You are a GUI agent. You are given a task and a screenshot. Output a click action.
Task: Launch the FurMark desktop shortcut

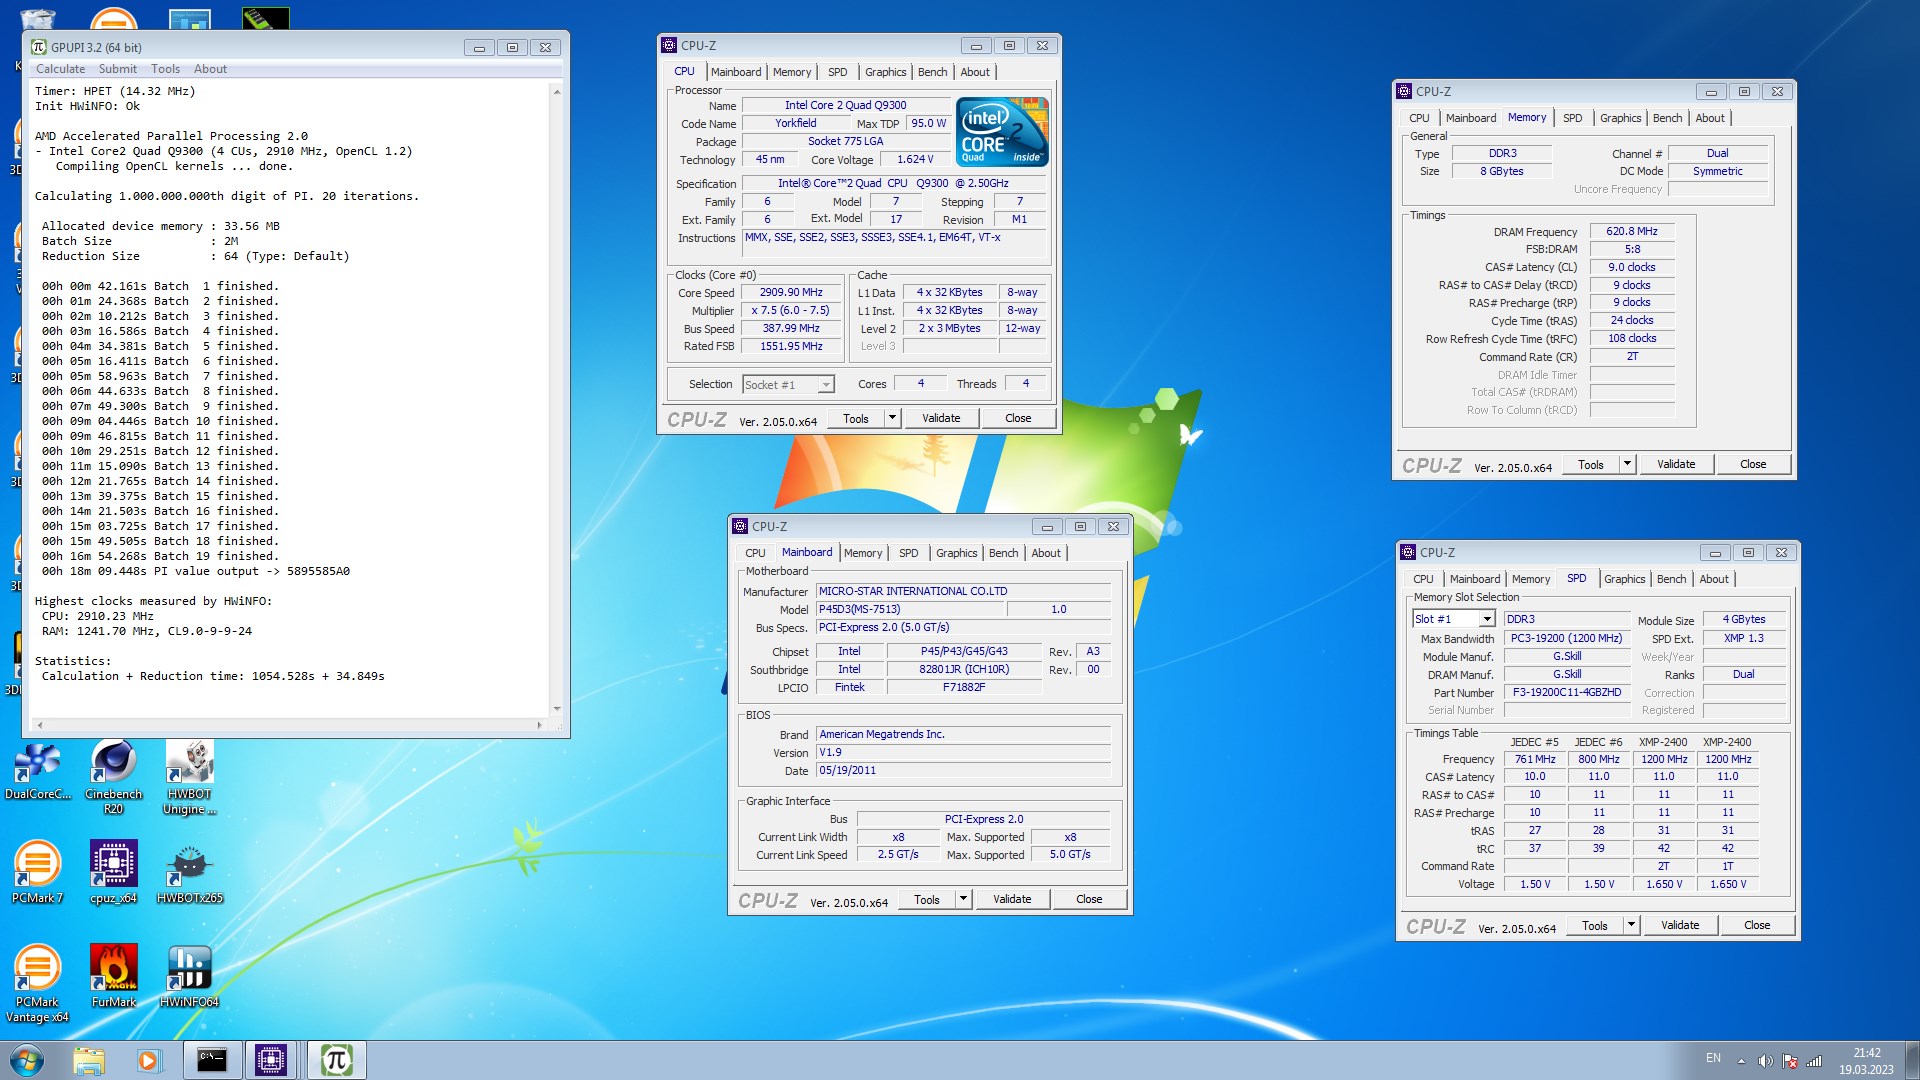[x=113, y=976]
